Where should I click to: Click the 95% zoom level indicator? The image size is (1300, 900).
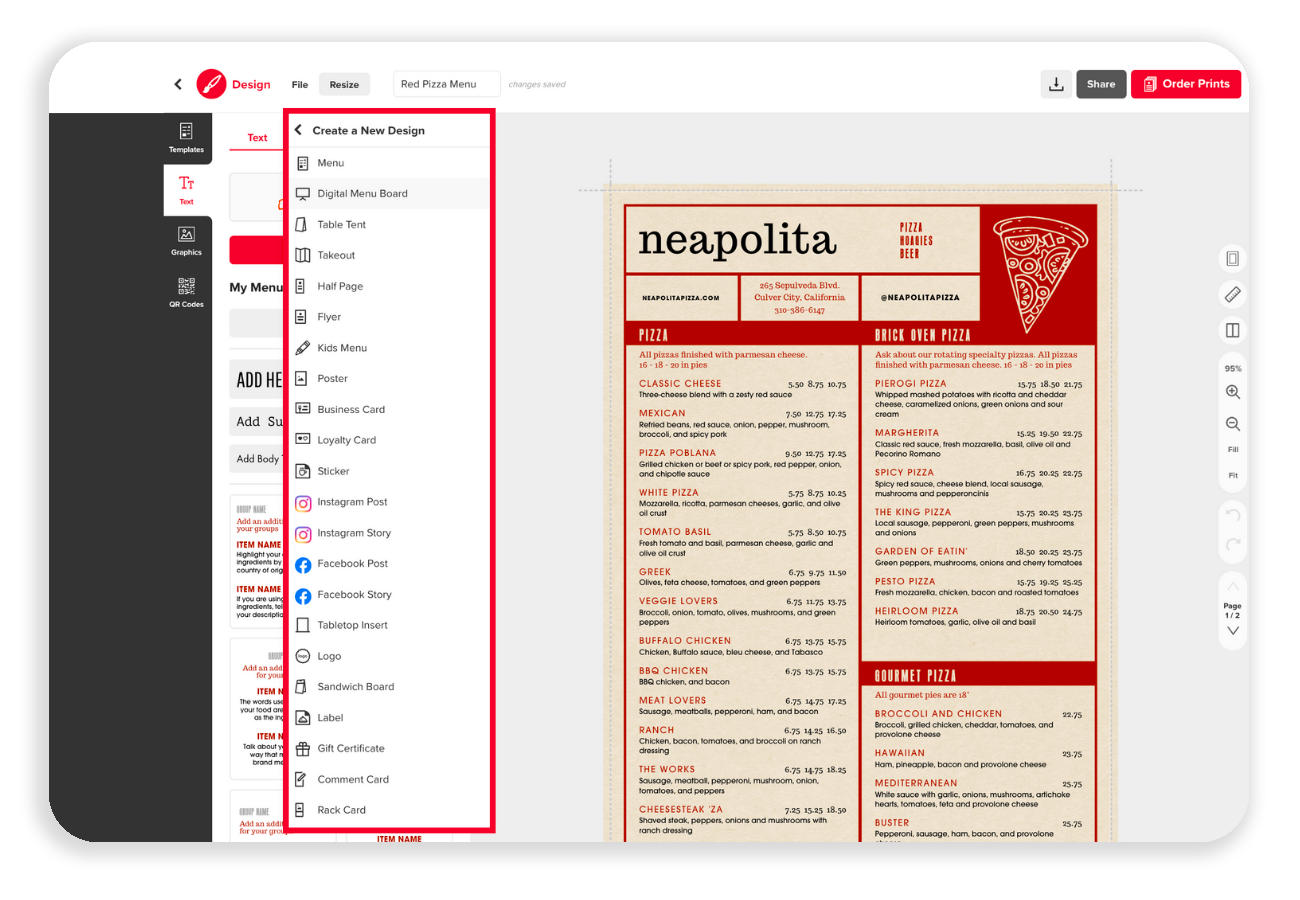1233,369
